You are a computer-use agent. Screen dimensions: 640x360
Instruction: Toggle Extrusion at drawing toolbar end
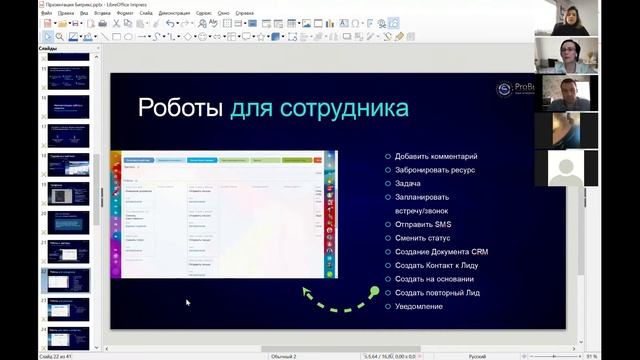tap(410, 37)
